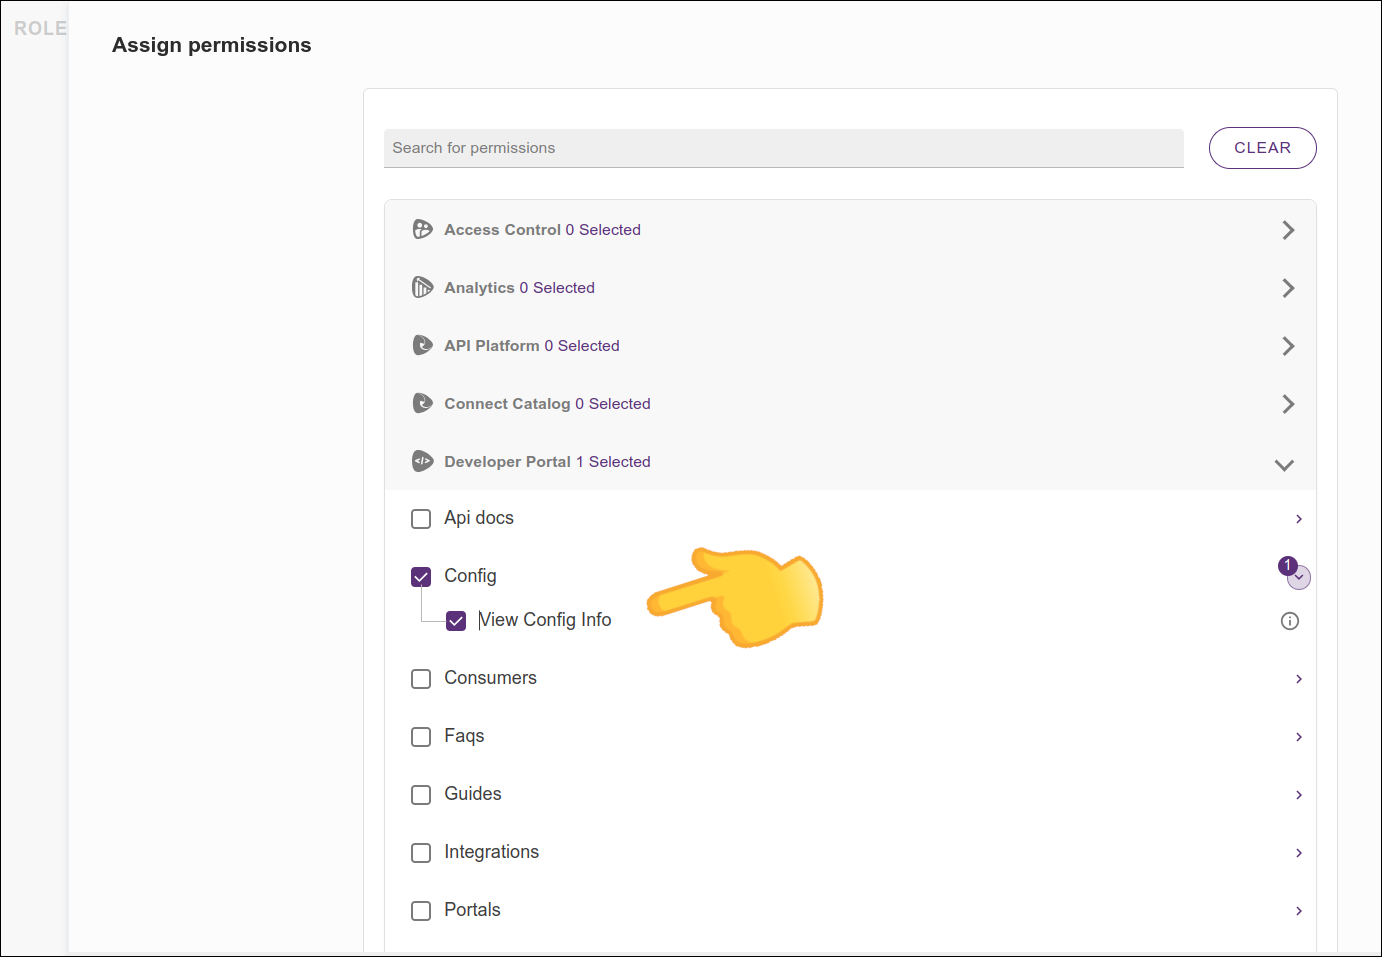
Task: Expand the Analytics section chevron
Action: click(1287, 288)
